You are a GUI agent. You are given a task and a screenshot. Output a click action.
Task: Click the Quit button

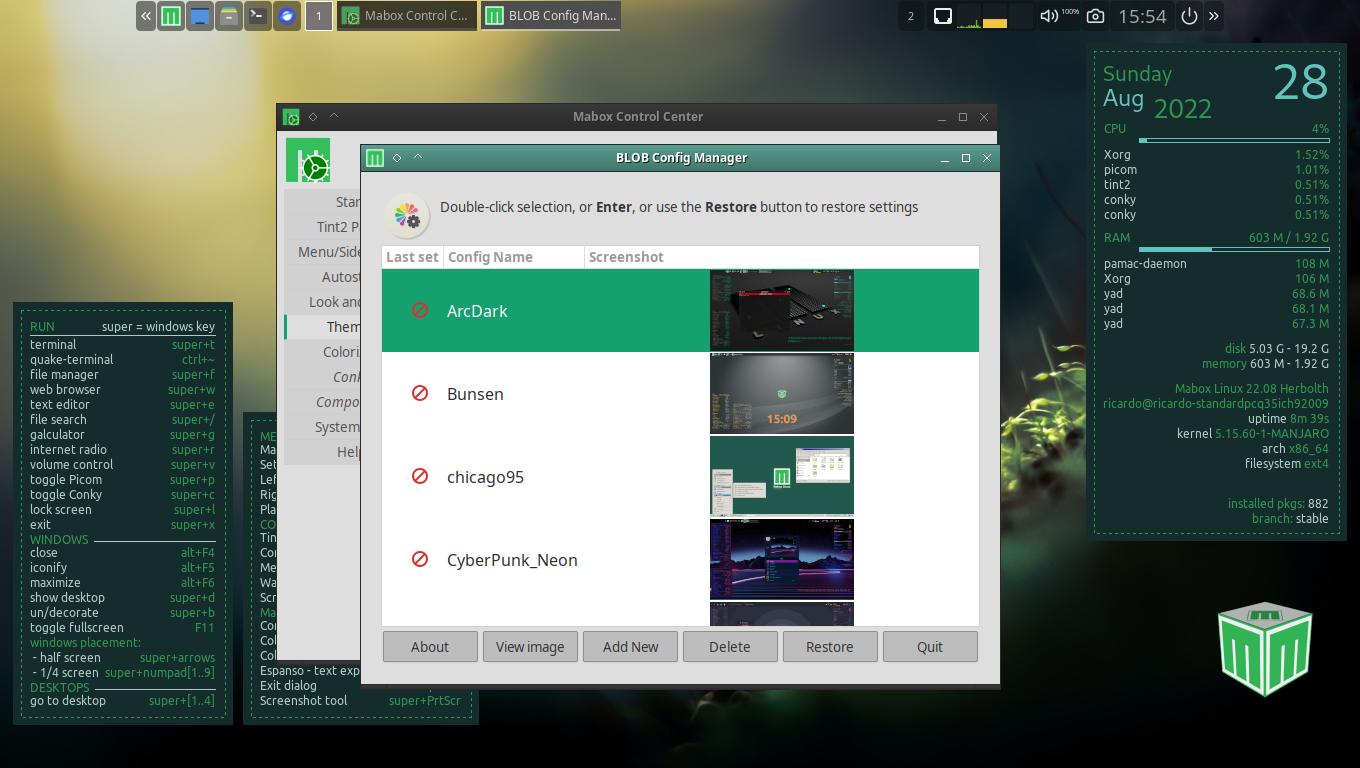coord(930,647)
